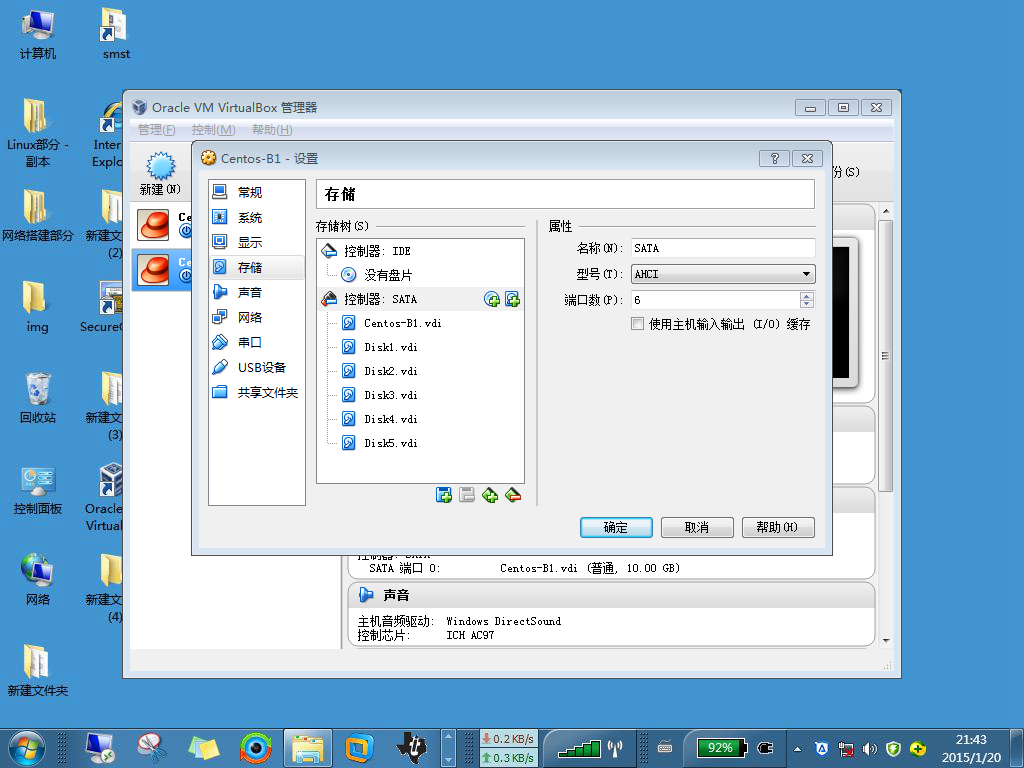This screenshot has height=768, width=1024.
Task: Open the 控制(M) menu in VirtualBox
Action: click(x=214, y=129)
